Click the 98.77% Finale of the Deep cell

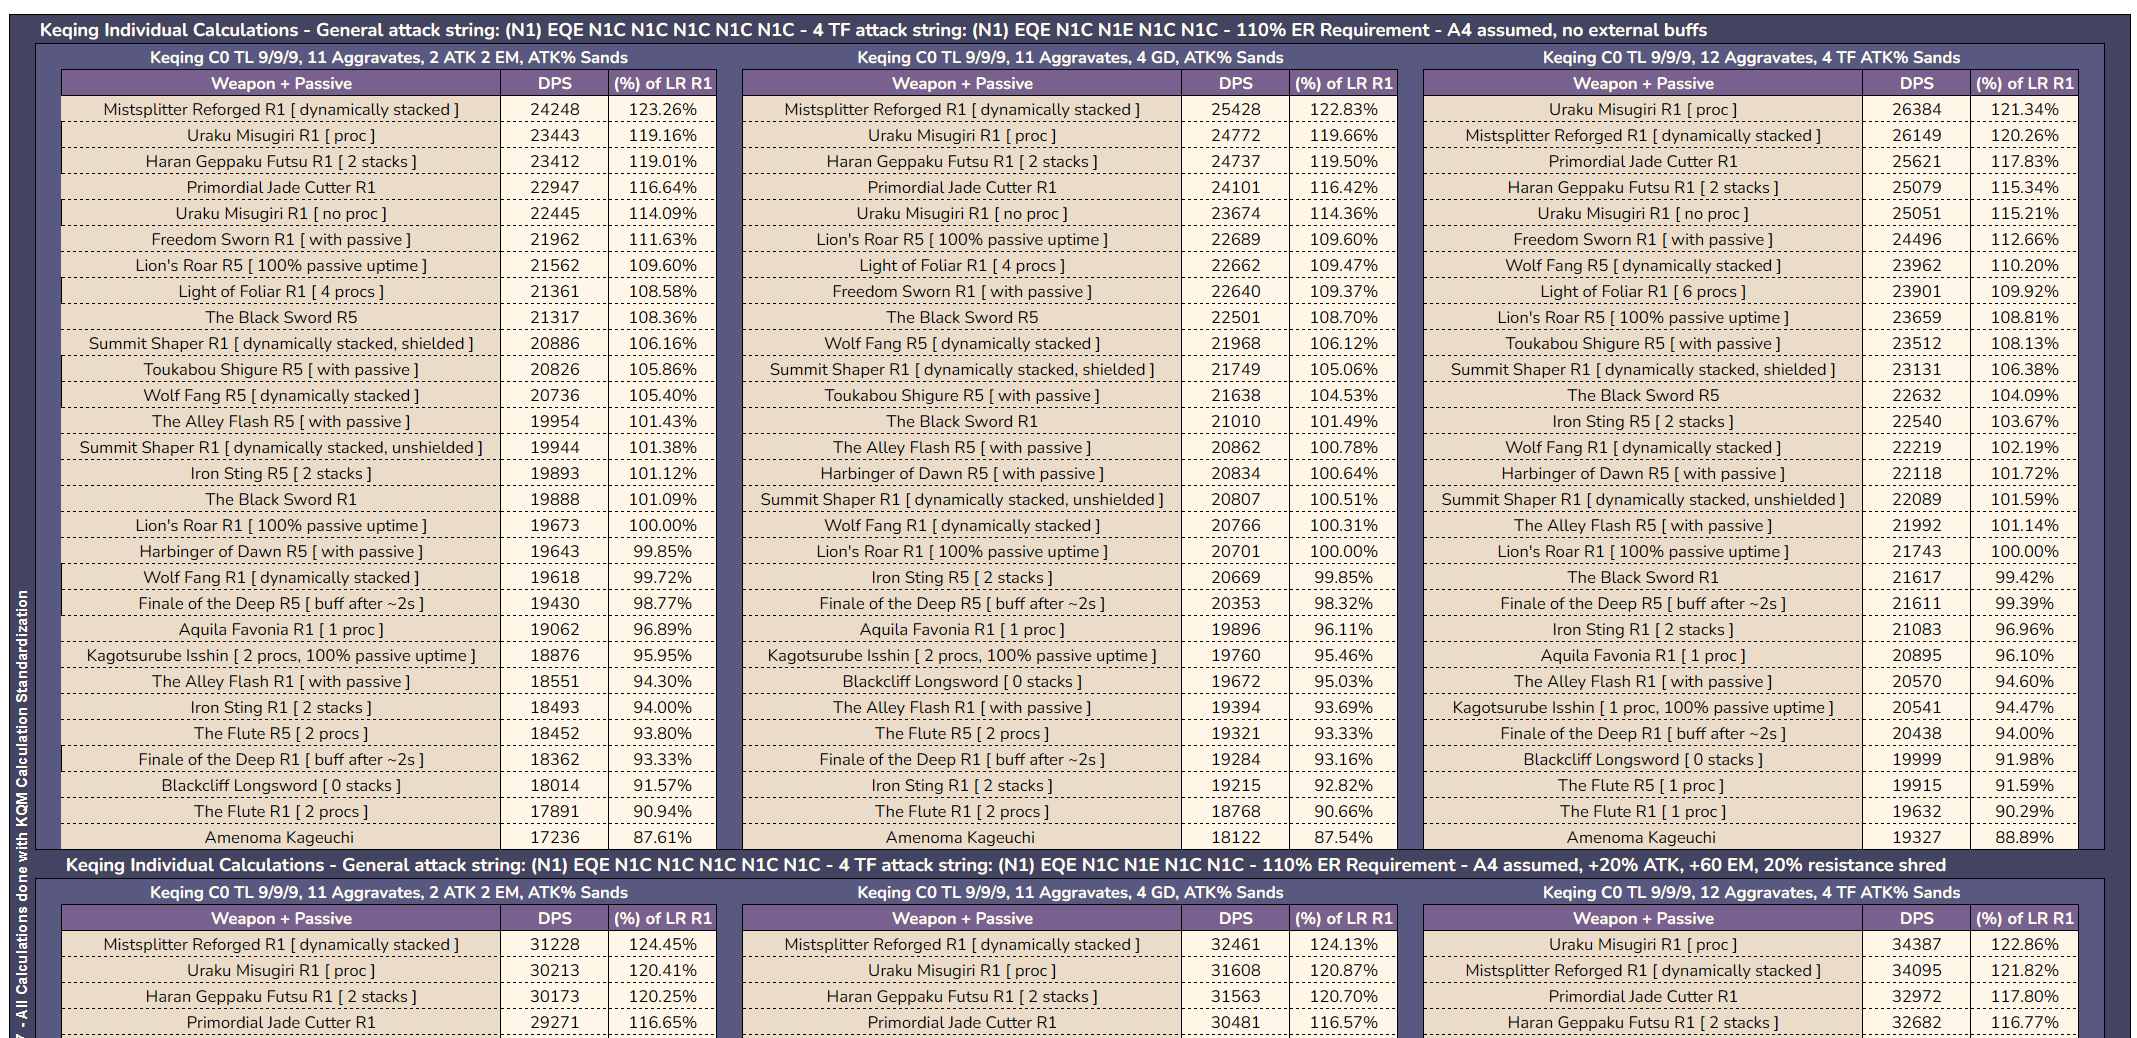[662, 603]
